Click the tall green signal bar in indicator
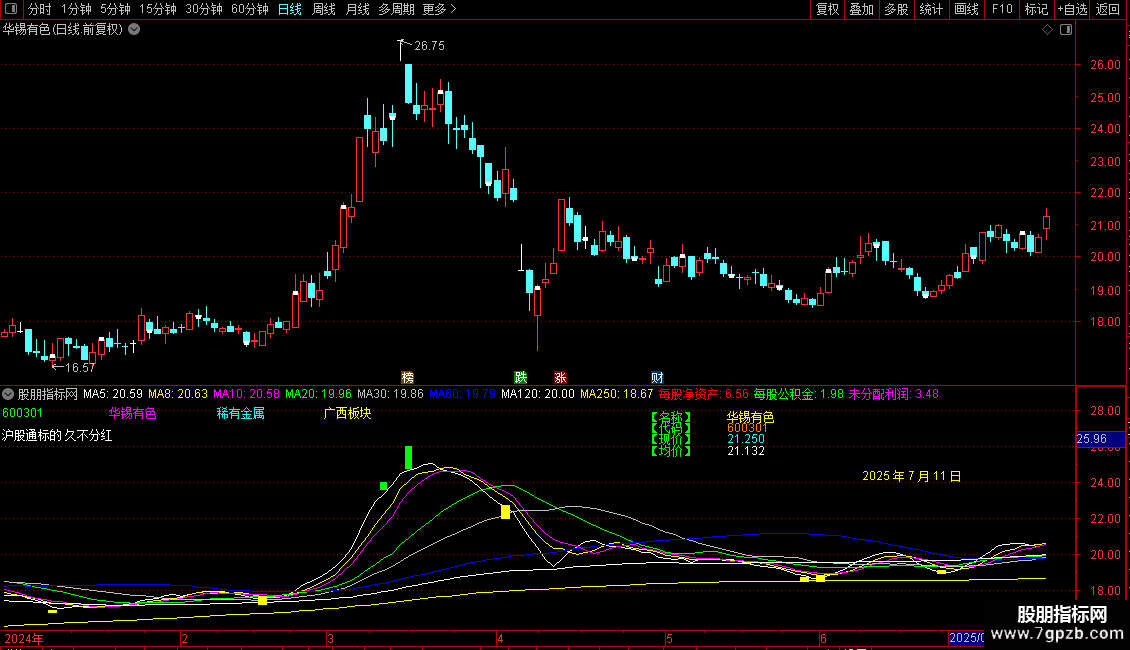 408,457
